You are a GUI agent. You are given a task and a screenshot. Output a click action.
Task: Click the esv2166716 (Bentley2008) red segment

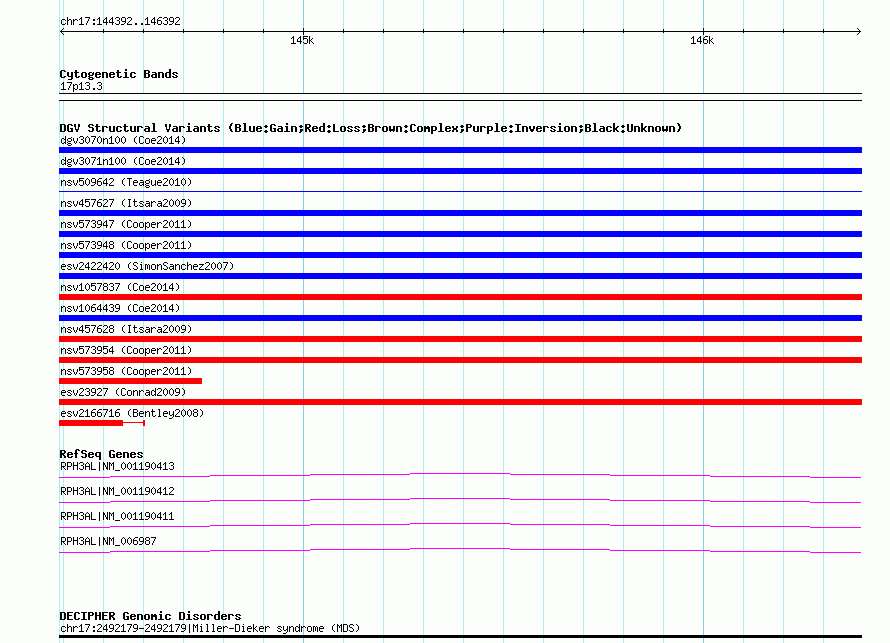pos(91,423)
